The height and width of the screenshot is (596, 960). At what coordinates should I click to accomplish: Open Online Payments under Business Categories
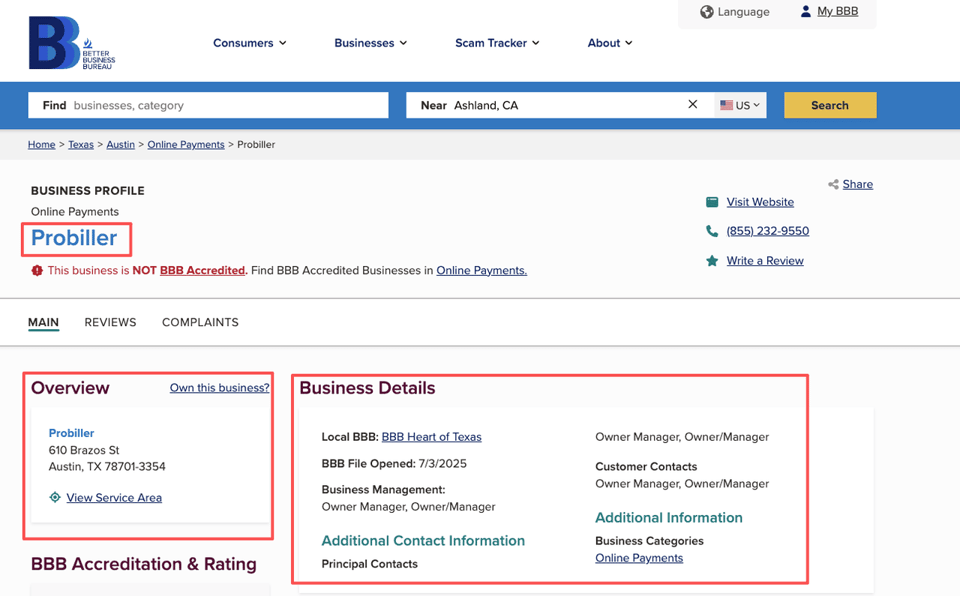click(x=639, y=558)
